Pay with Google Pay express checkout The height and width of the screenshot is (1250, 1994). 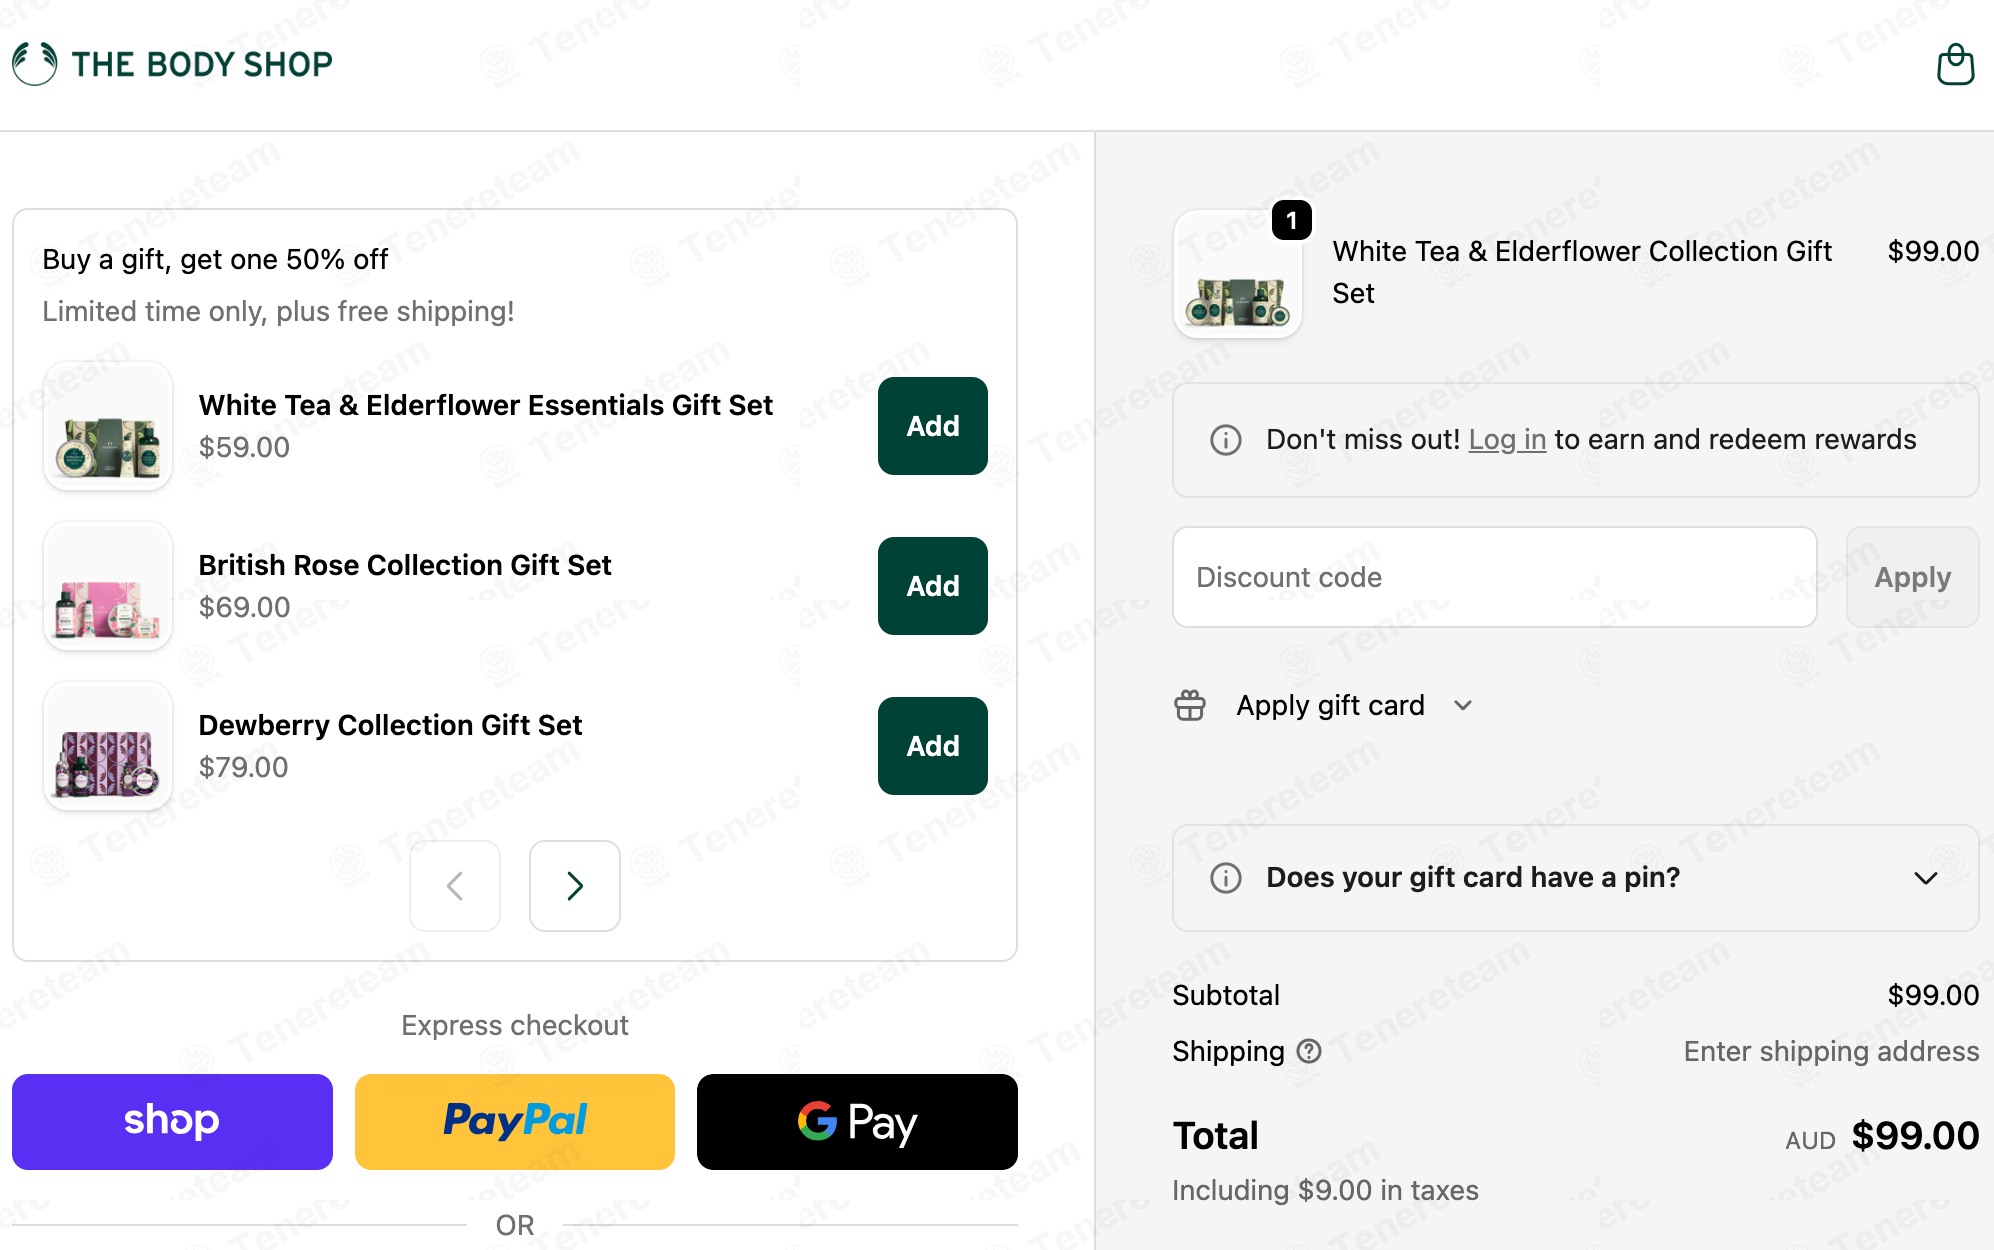pyautogui.click(x=857, y=1122)
